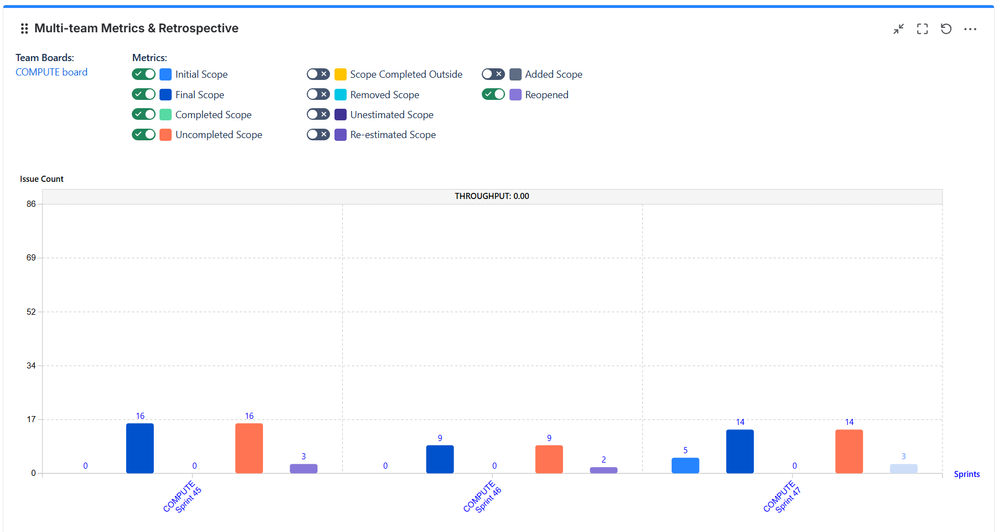Click the Metrics heading
The image size is (999, 532).
pyautogui.click(x=150, y=57)
